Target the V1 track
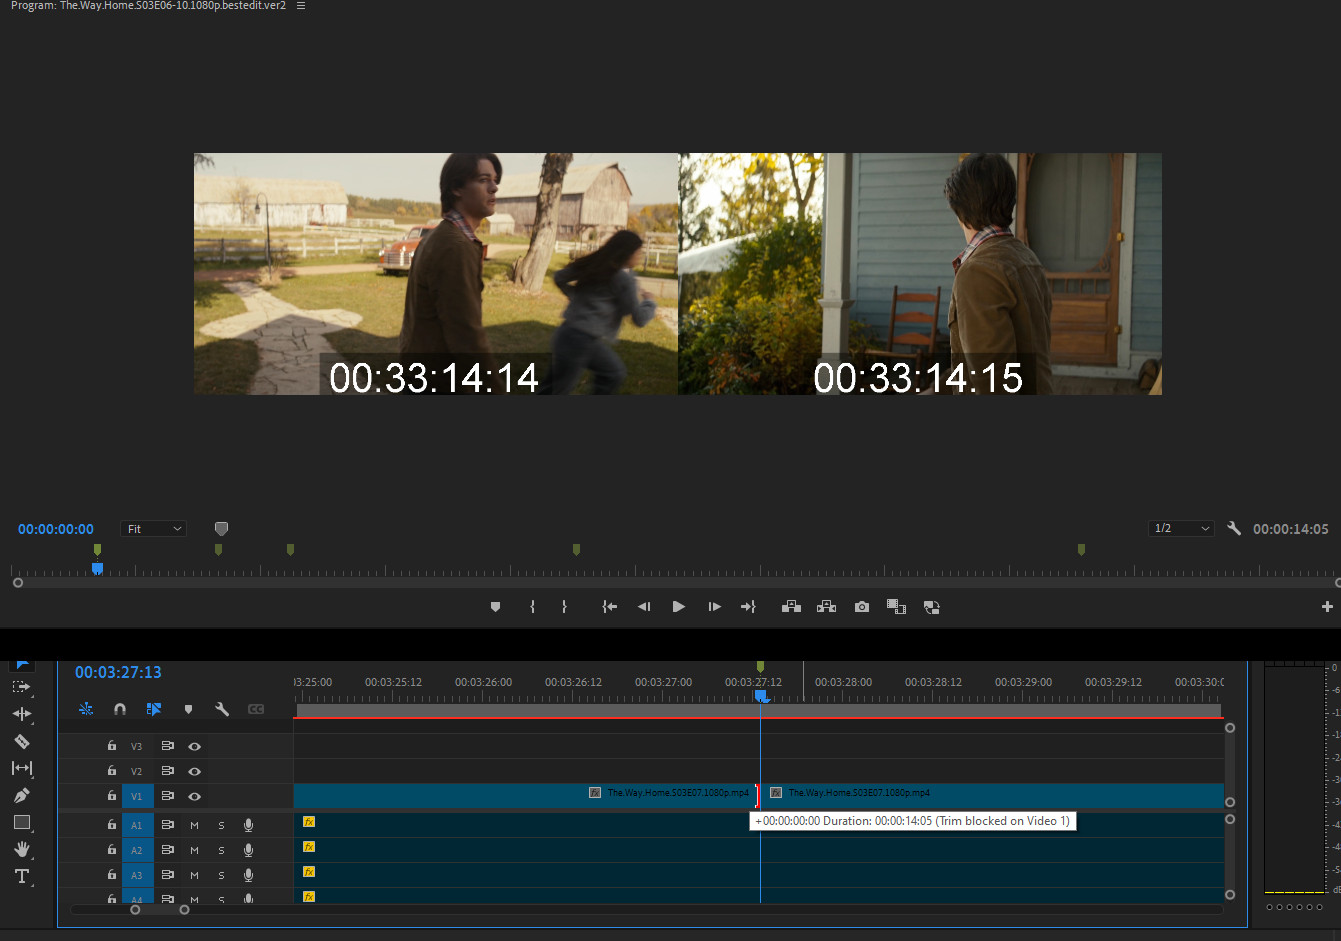The height and width of the screenshot is (941, 1341). pyautogui.click(x=137, y=796)
